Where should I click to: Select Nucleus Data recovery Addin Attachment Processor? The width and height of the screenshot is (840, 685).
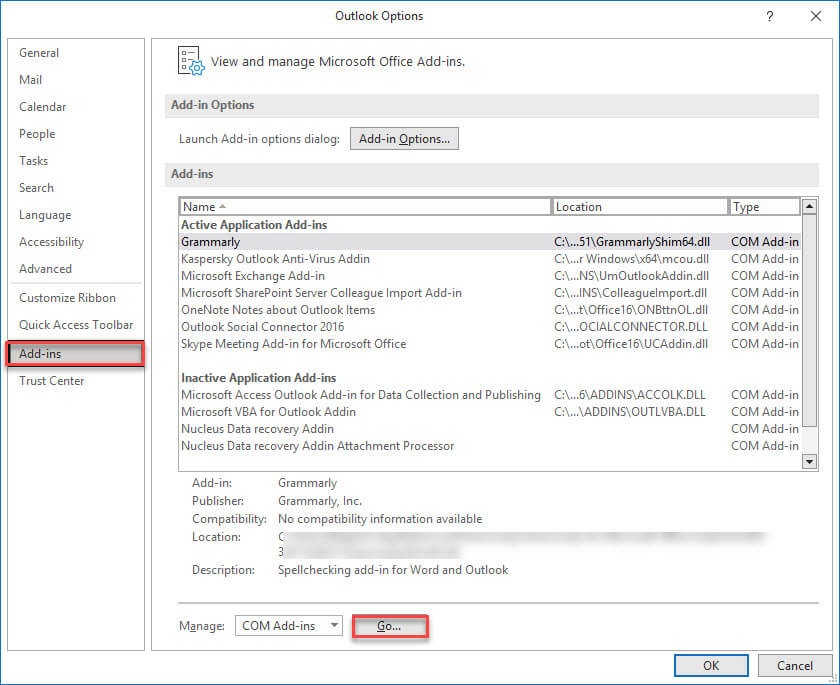490,446
